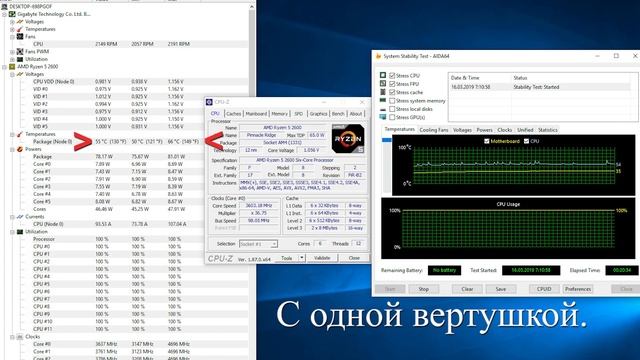Screen dimensions: 640x360
Task: Open the Tools dropdown arrow in CPU-Z
Action: [302, 258]
